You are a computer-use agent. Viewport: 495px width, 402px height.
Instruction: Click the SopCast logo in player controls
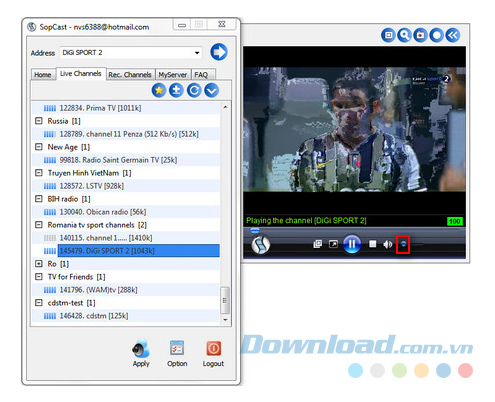[x=260, y=245]
